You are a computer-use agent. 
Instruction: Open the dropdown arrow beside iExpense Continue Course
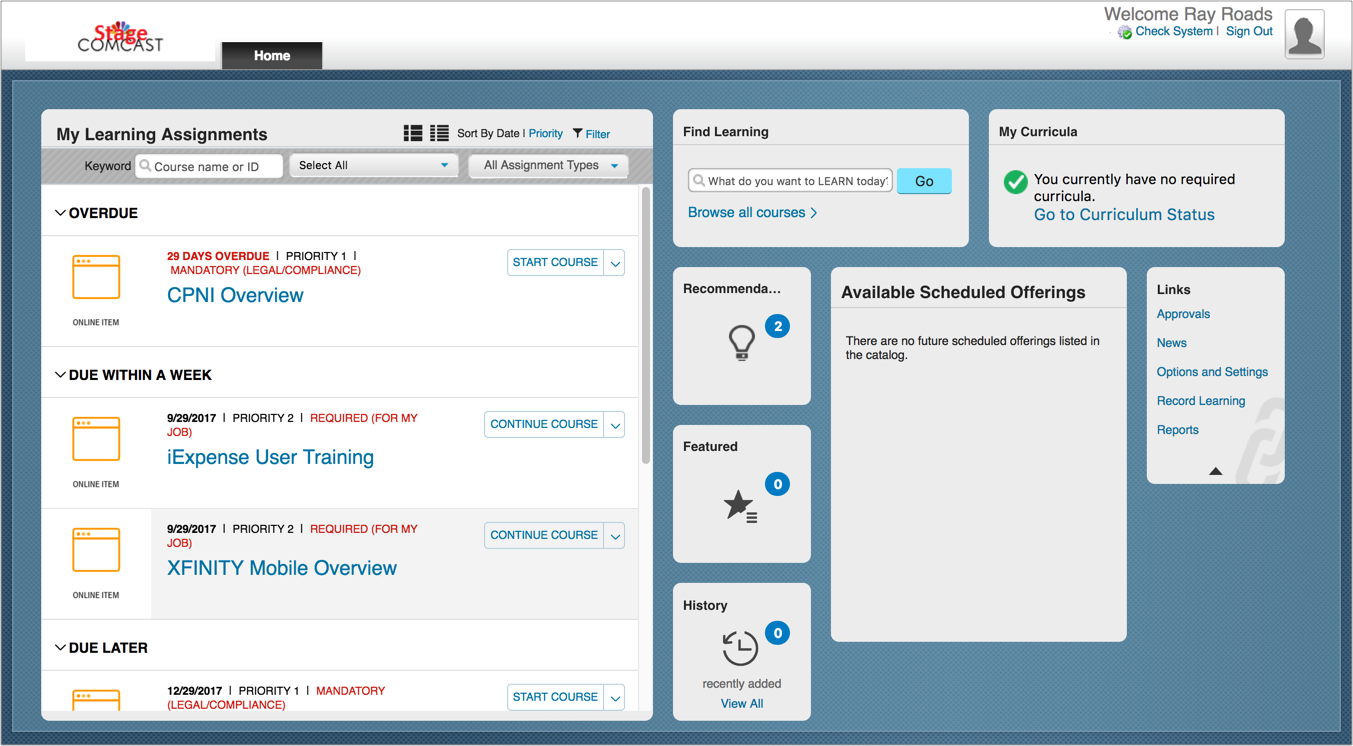[x=615, y=425]
